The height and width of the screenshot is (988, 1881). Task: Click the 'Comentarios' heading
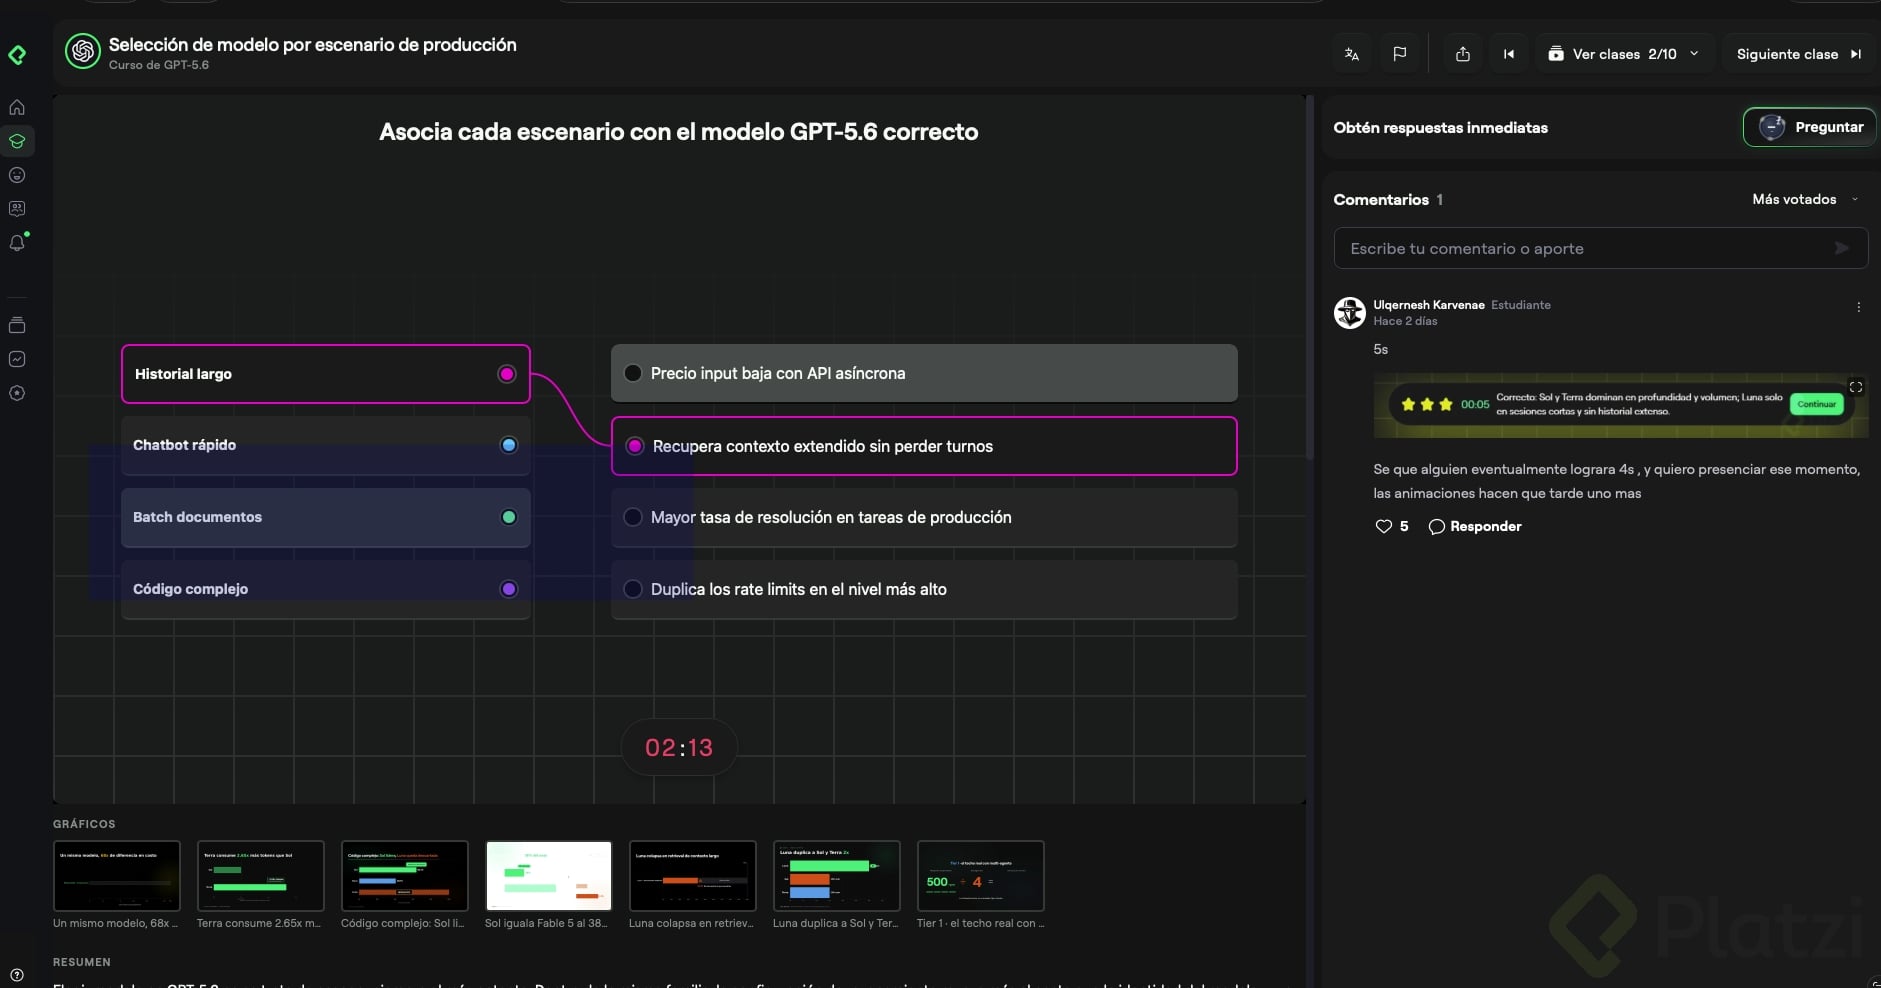pos(1381,199)
